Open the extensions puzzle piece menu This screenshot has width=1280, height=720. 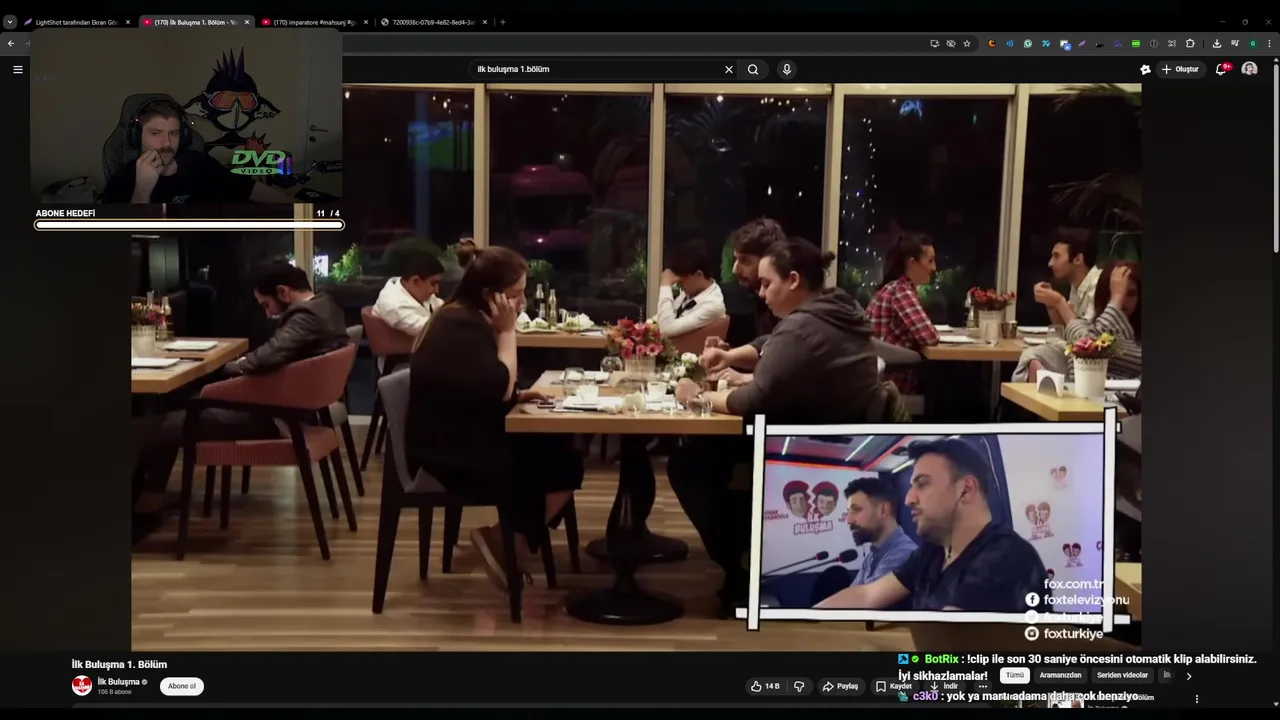click(1190, 43)
